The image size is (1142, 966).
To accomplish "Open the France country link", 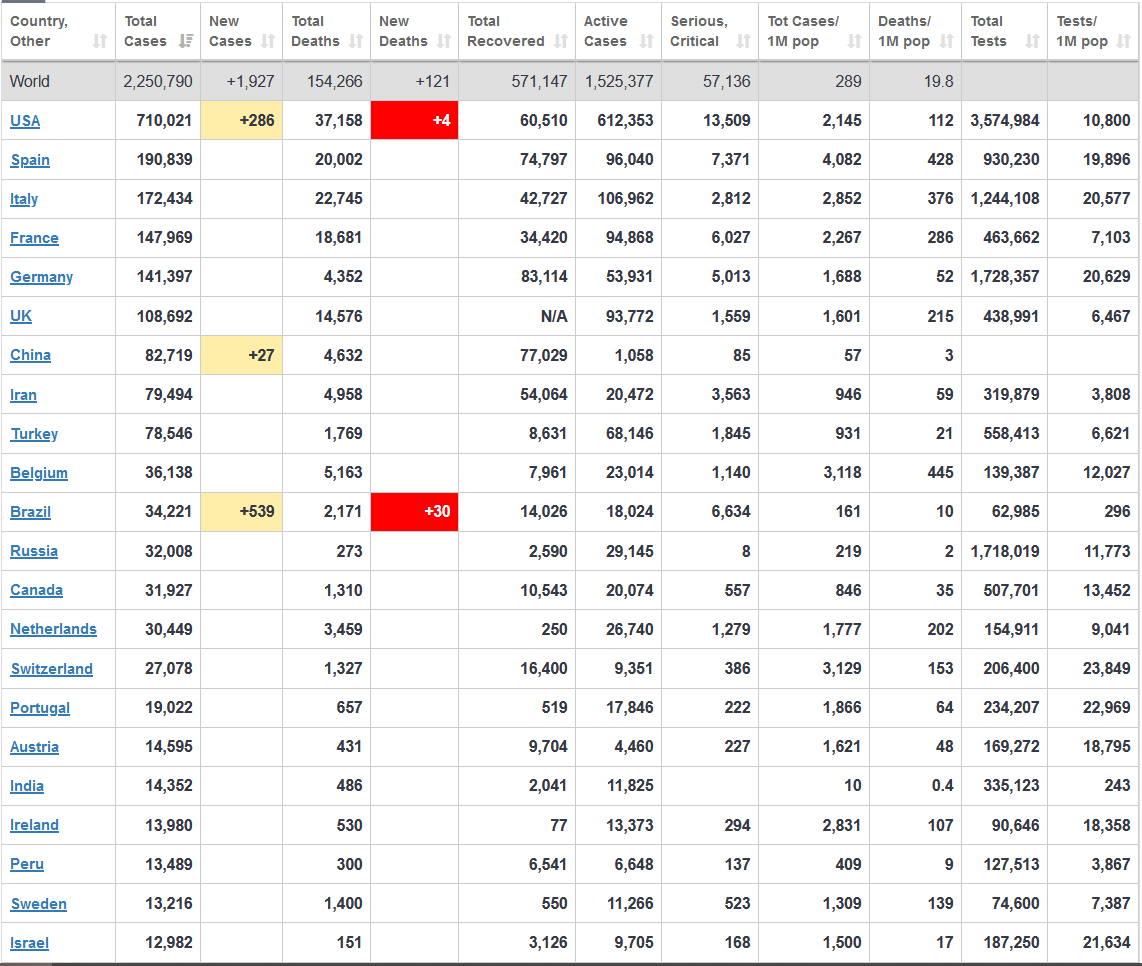I will (34, 237).
